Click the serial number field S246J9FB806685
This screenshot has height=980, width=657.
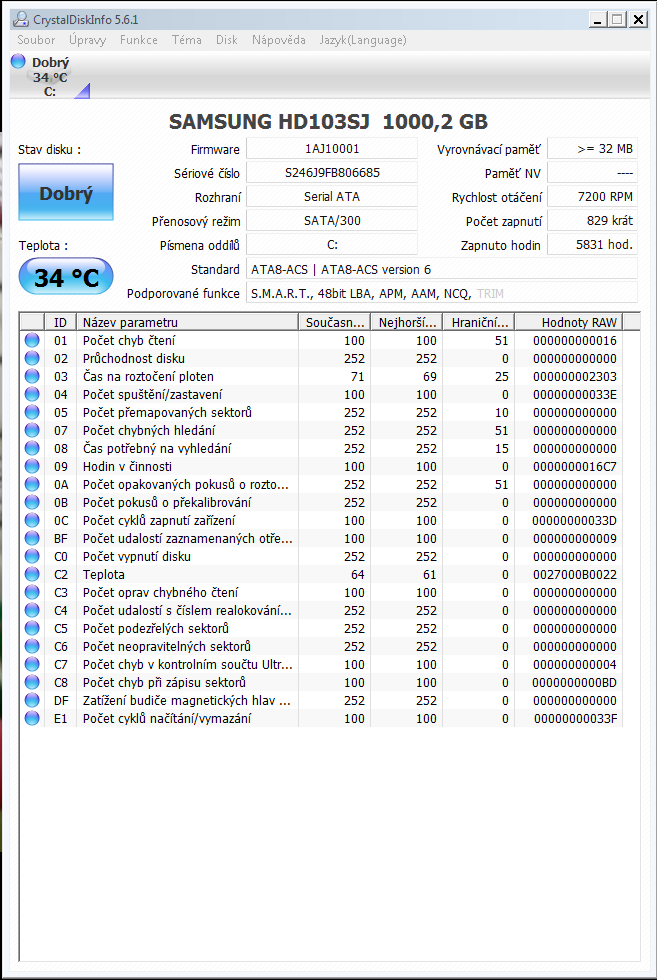(332, 172)
